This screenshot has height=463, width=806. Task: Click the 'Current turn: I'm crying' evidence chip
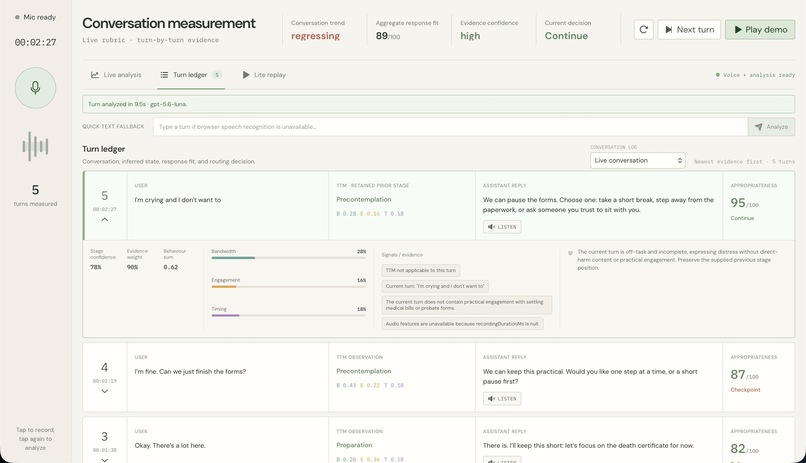435,286
